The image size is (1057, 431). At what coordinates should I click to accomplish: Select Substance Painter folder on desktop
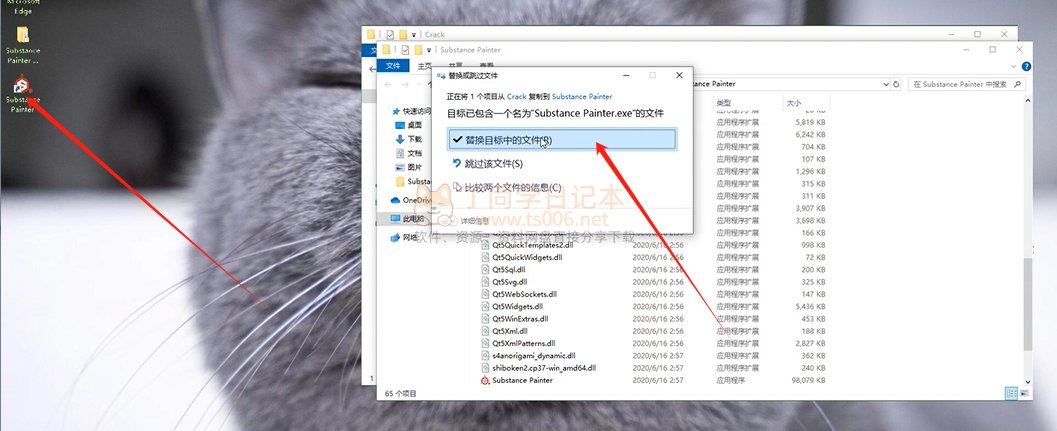22,45
